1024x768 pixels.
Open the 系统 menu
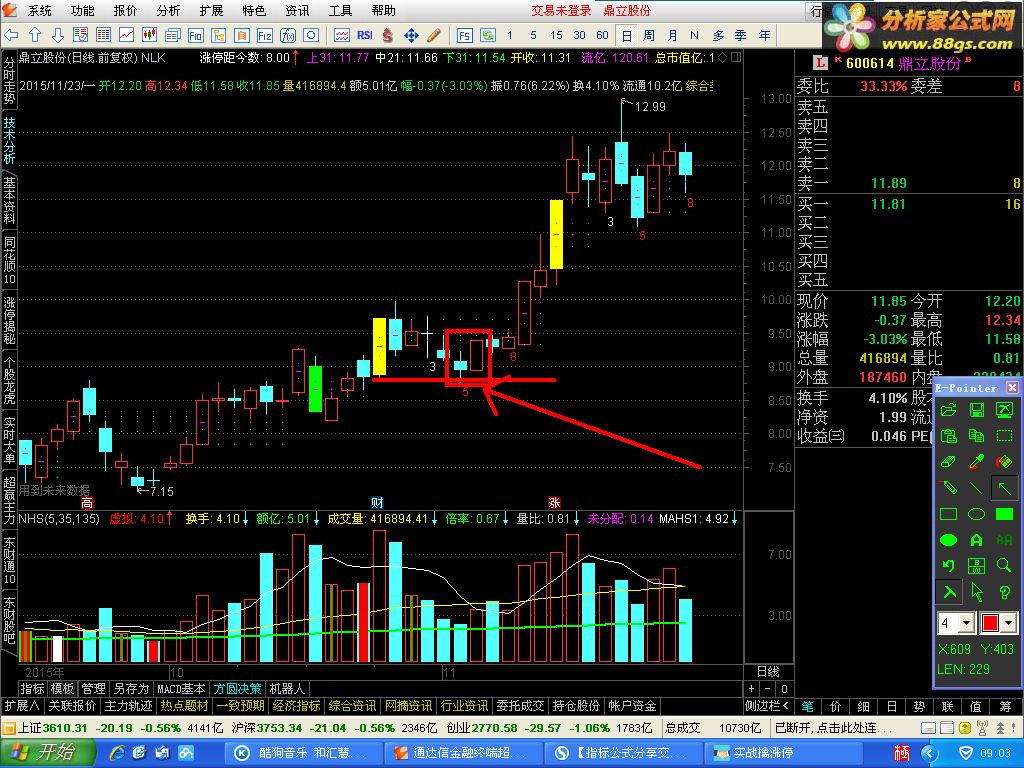click(x=39, y=10)
